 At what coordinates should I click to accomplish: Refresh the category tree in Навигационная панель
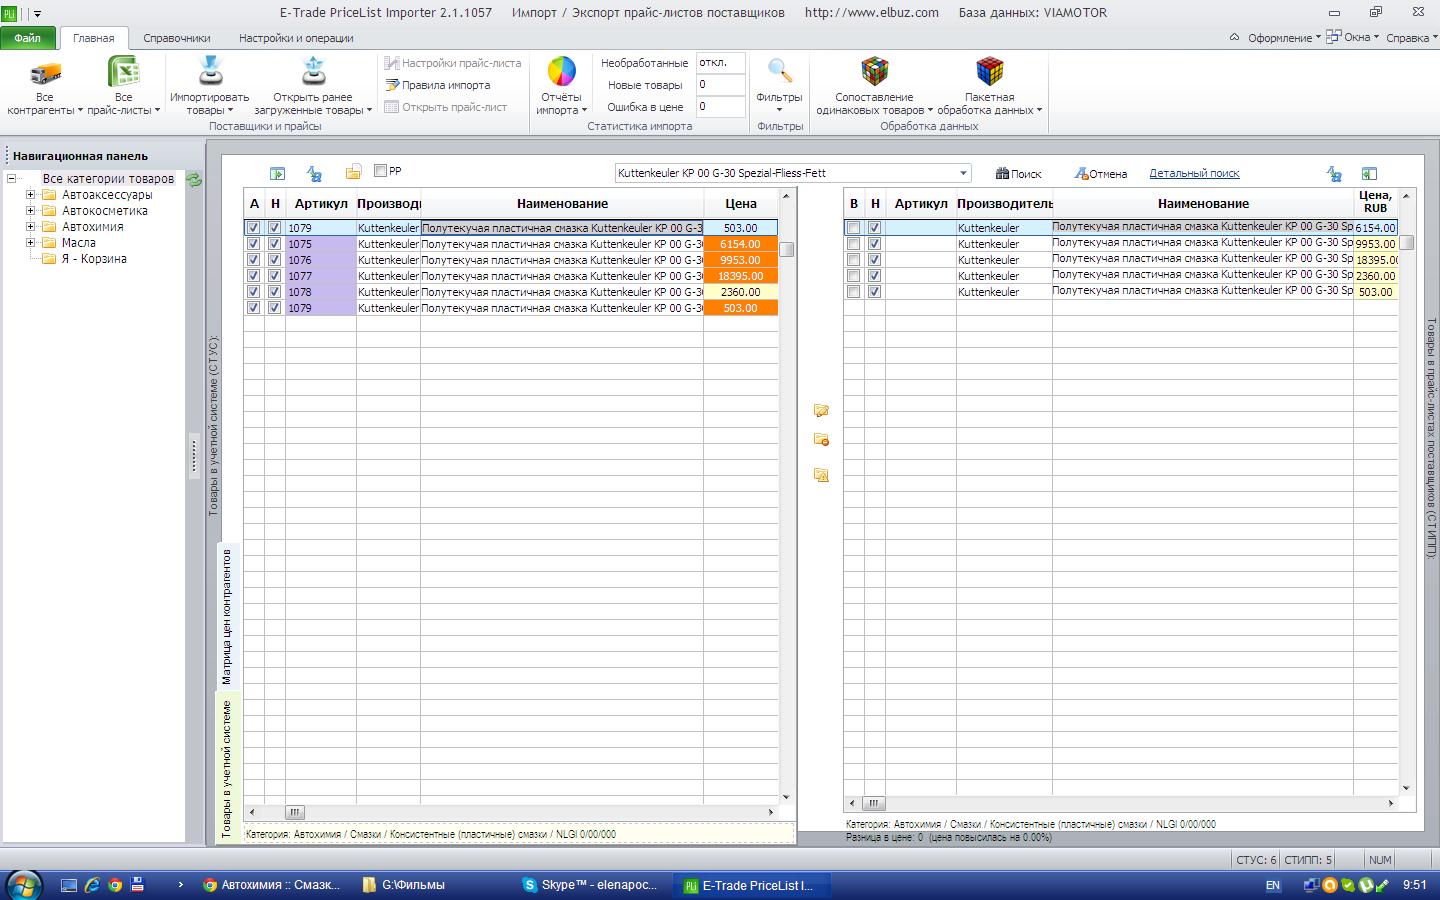click(x=194, y=180)
